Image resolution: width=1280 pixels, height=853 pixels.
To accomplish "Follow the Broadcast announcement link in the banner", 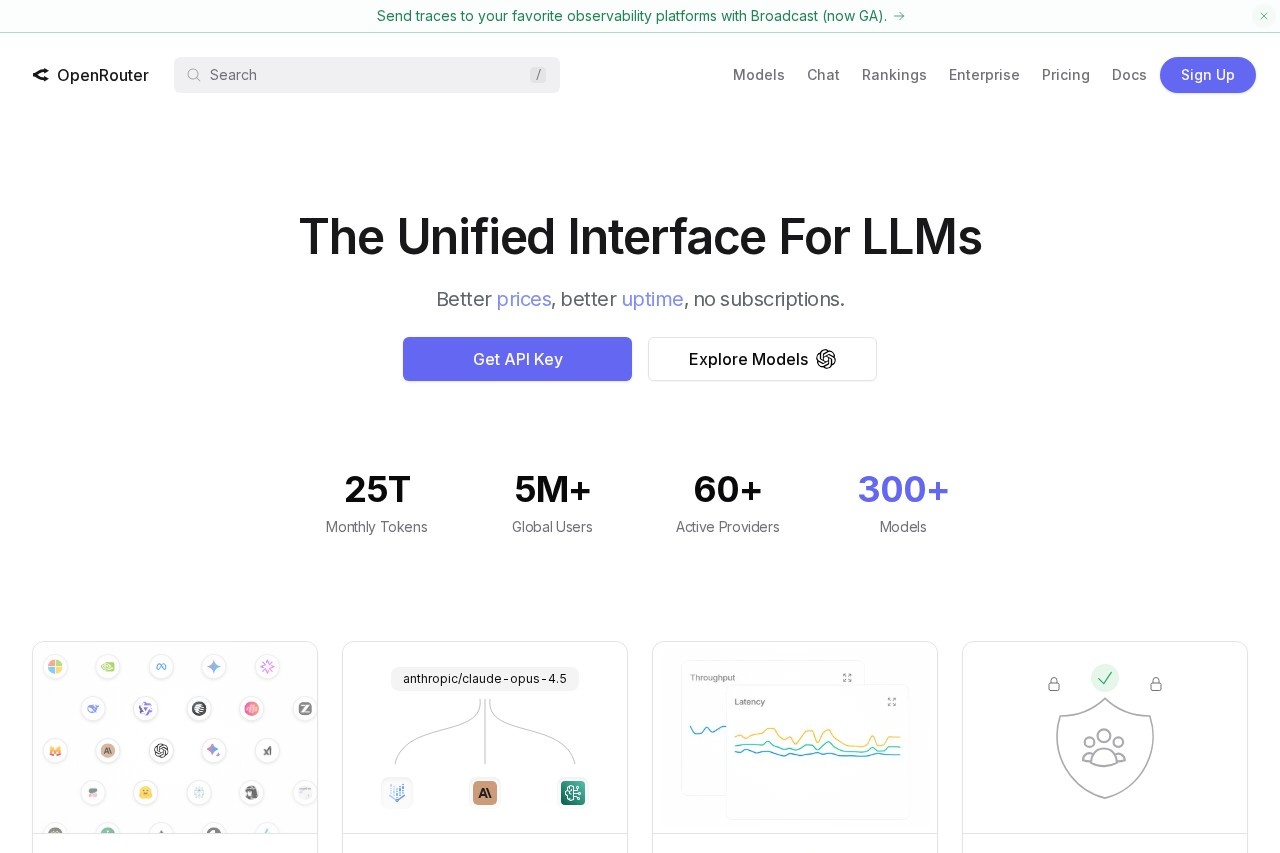I will [x=640, y=16].
